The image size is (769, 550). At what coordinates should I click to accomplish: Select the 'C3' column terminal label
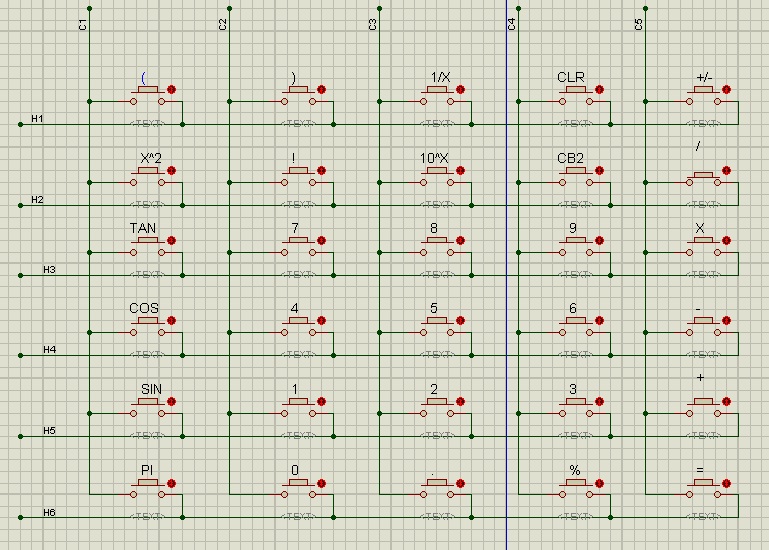(372, 25)
